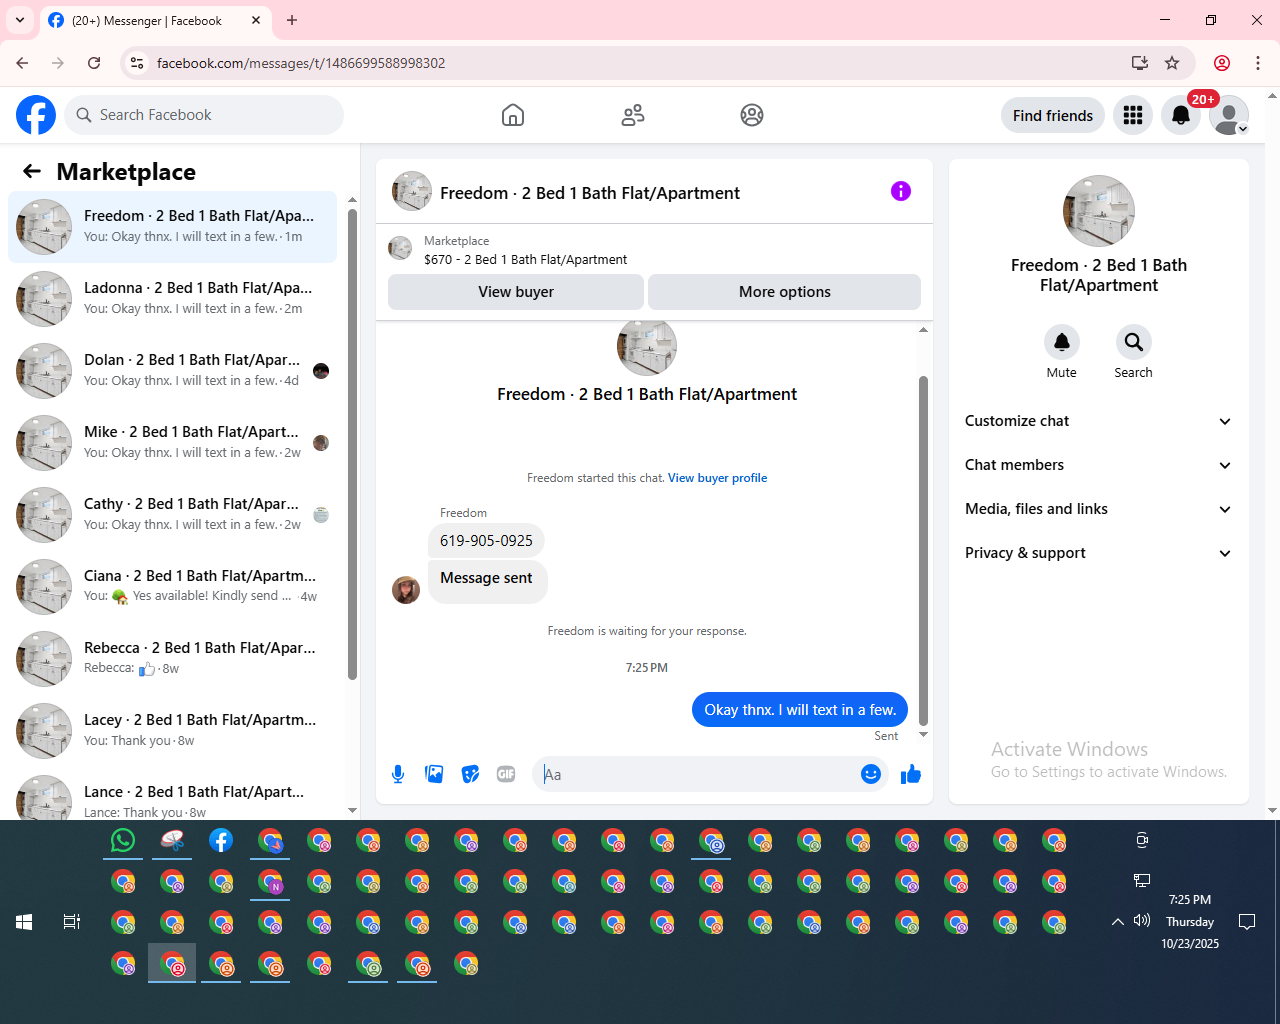Open the purple conversation information icon
This screenshot has width=1280, height=1024.
coord(901,191)
